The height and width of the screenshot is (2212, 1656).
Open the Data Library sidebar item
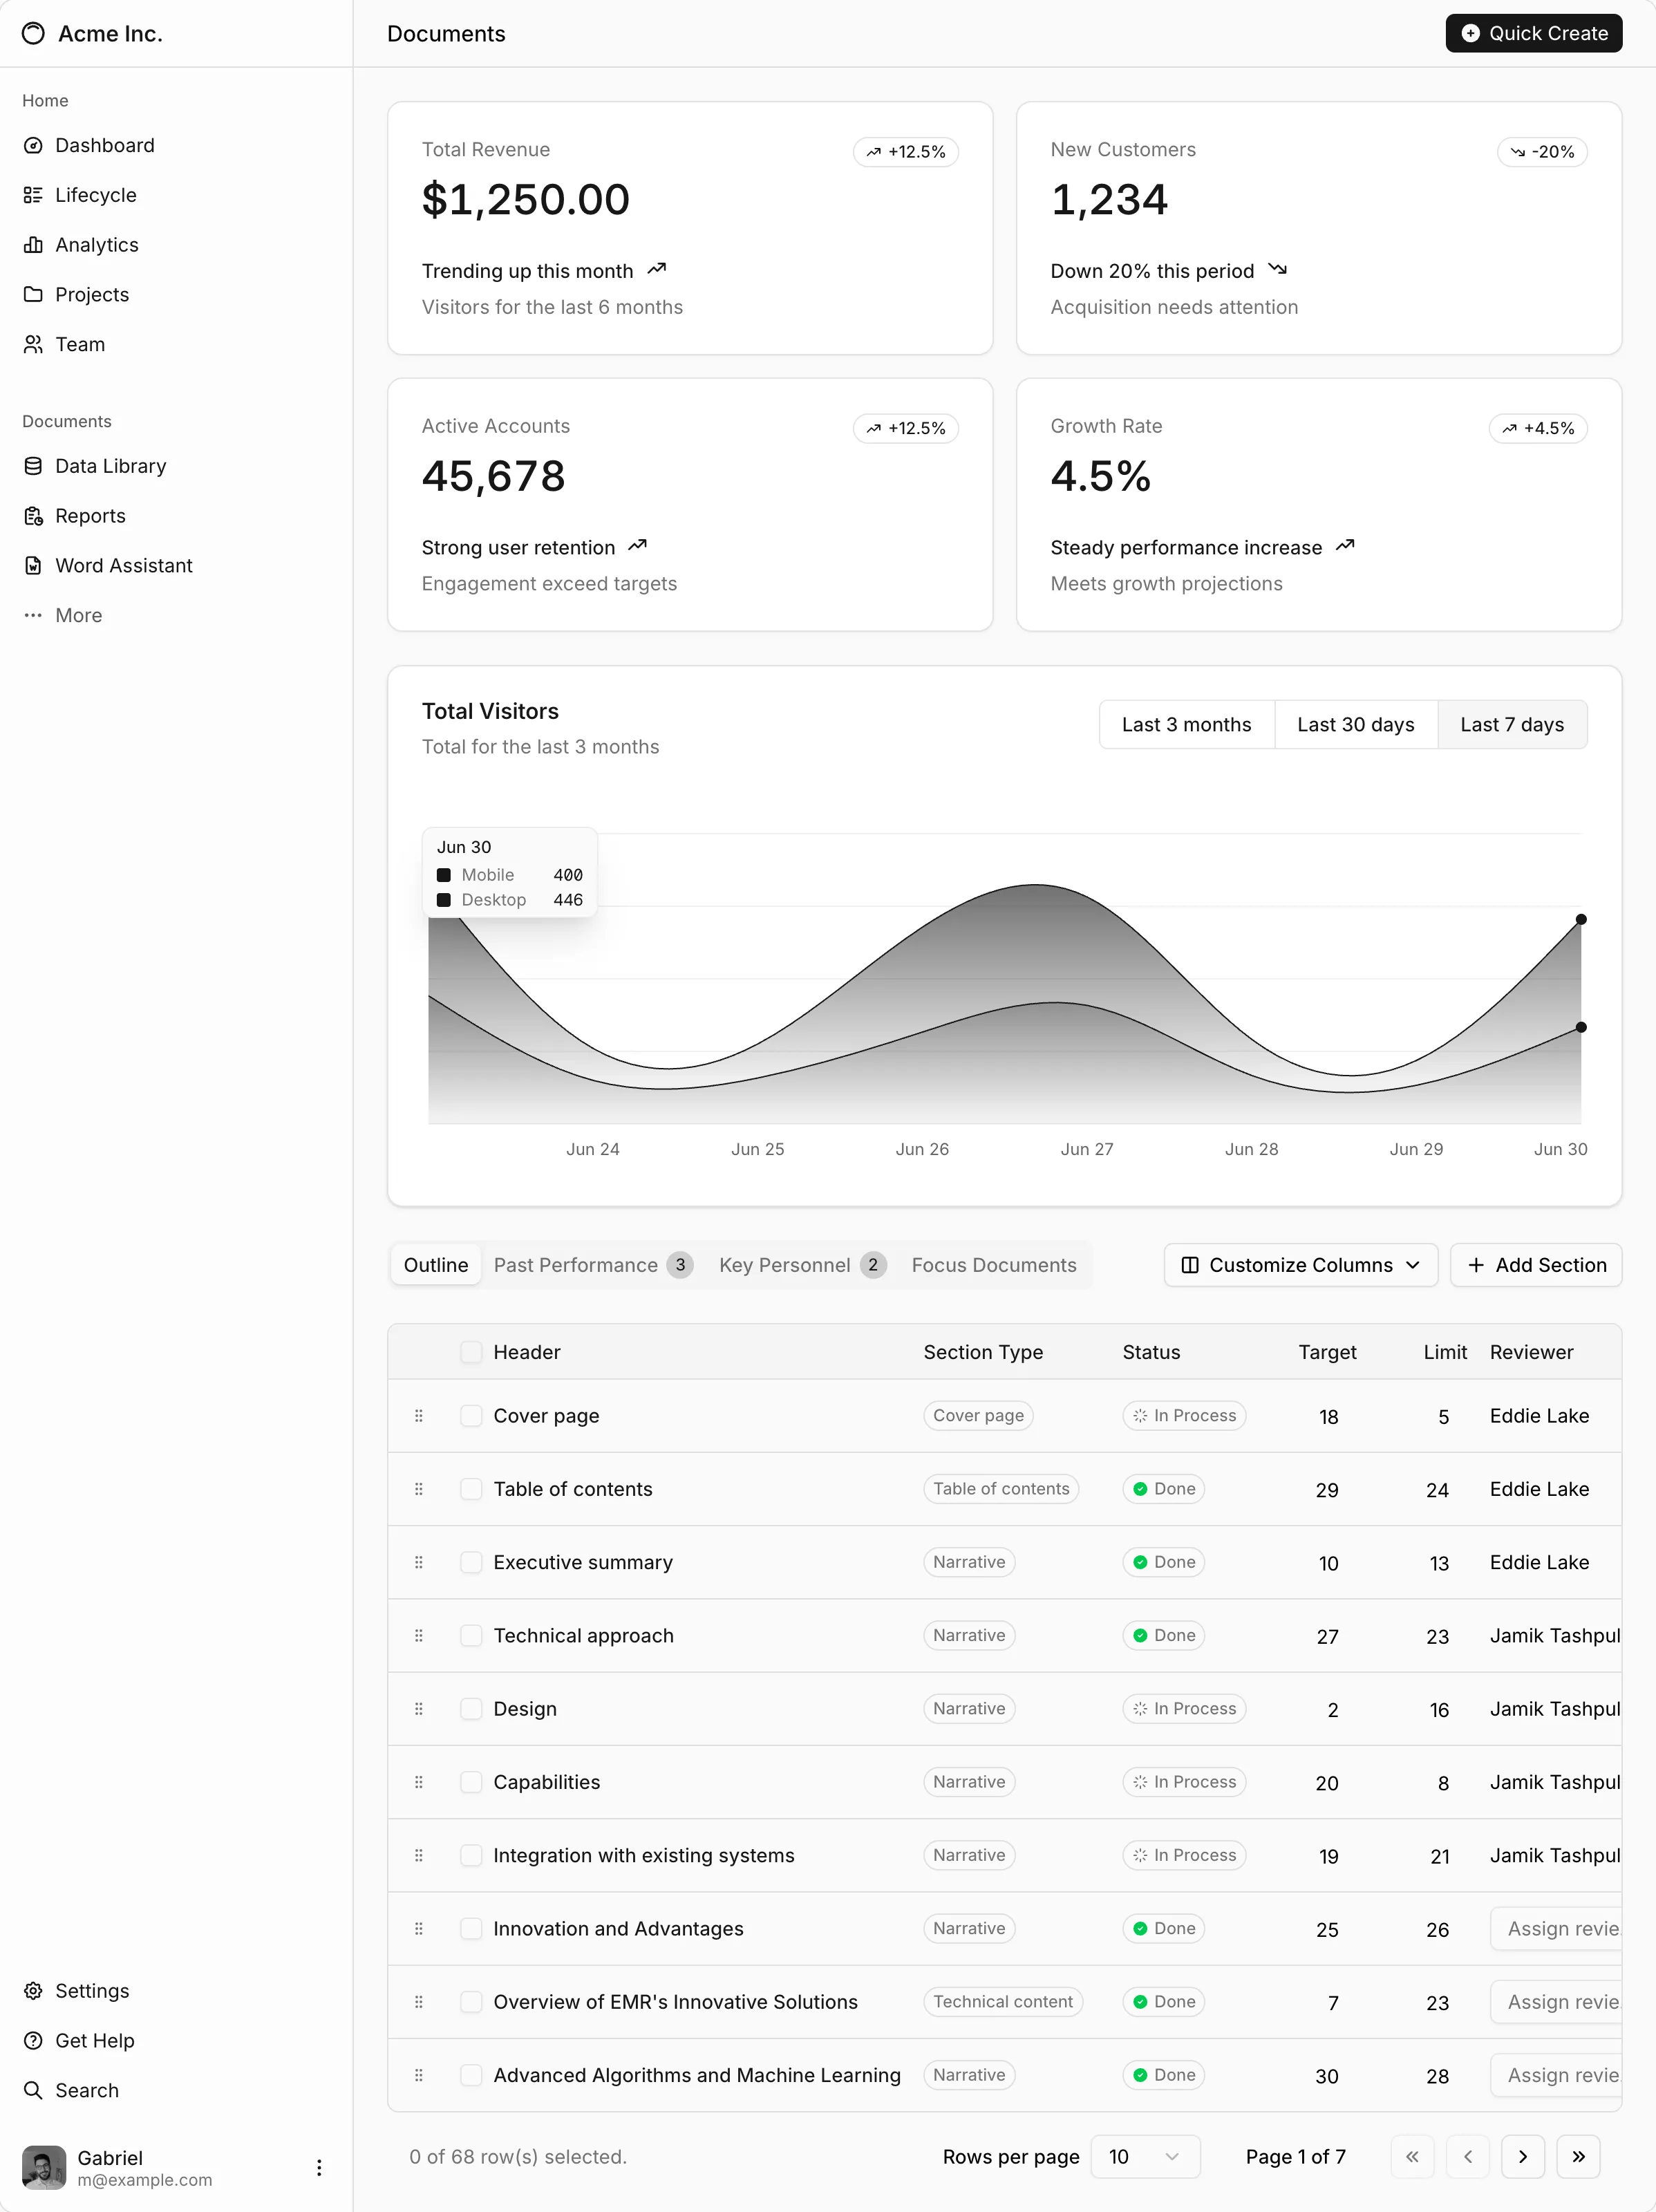[x=176, y=466]
